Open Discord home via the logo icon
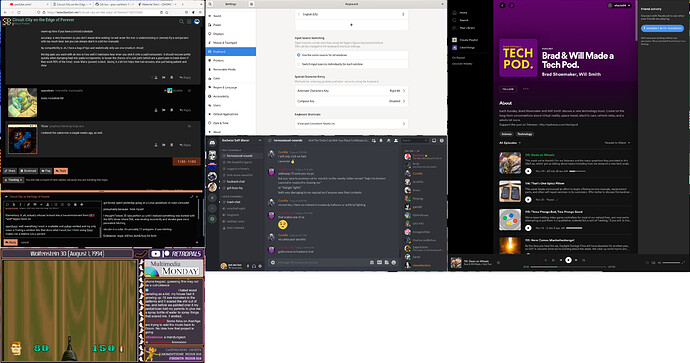The width and height of the screenshot is (690, 363). click(x=212, y=142)
